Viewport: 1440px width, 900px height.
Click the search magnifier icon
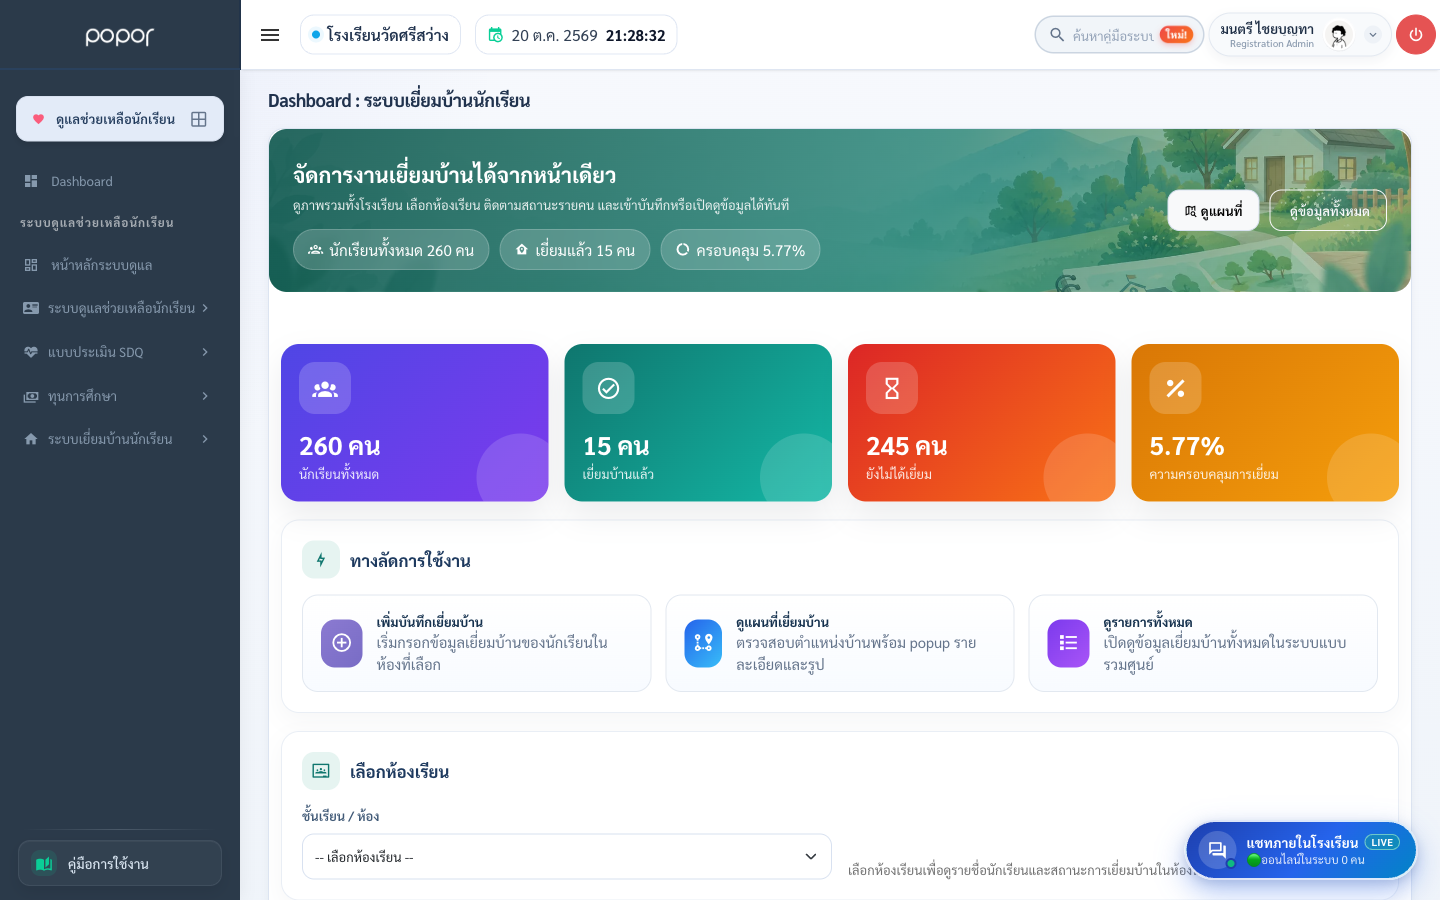coord(1057,35)
